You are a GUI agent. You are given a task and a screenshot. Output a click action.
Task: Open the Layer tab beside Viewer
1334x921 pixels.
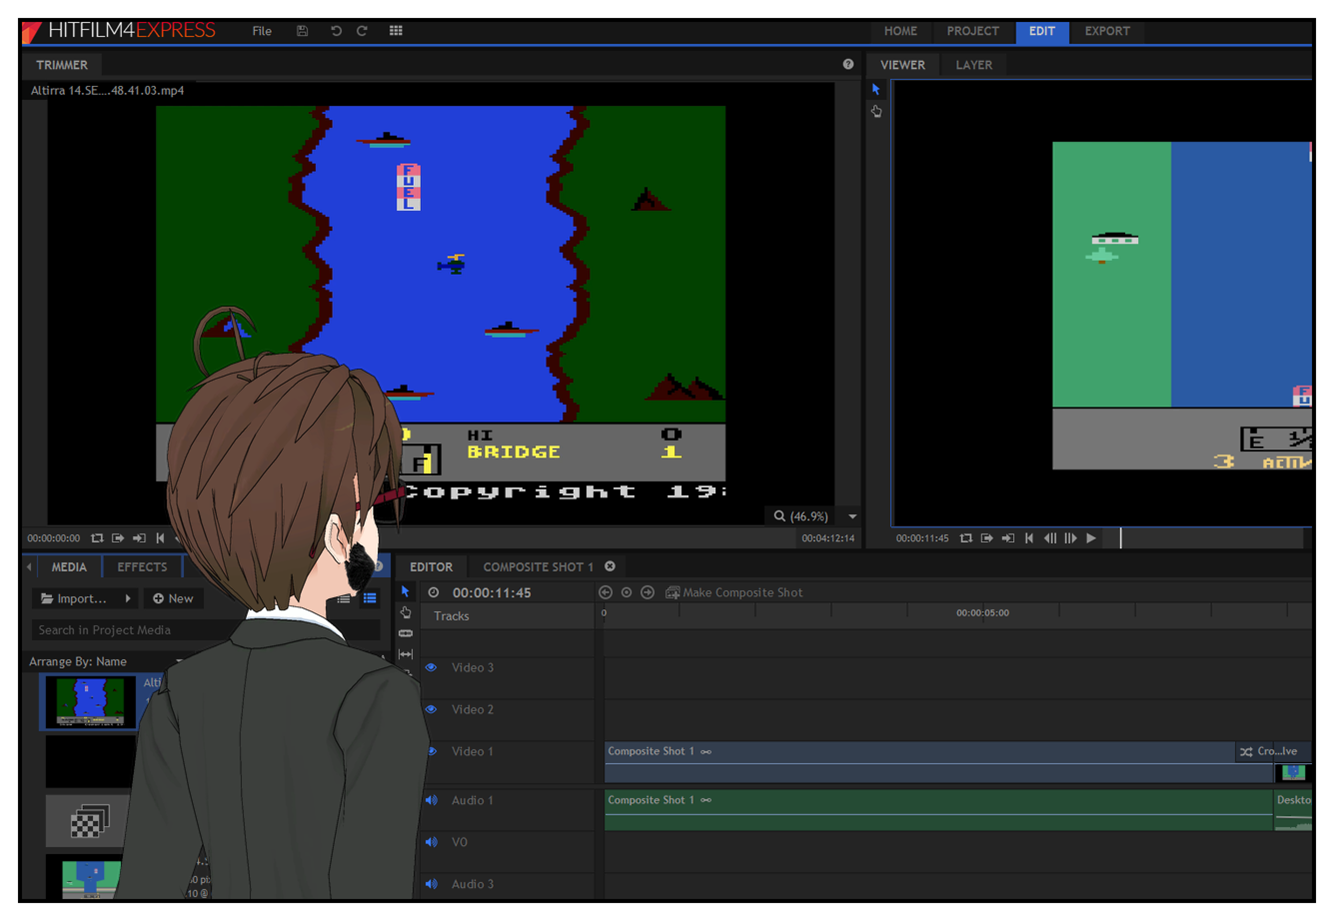[x=973, y=65]
